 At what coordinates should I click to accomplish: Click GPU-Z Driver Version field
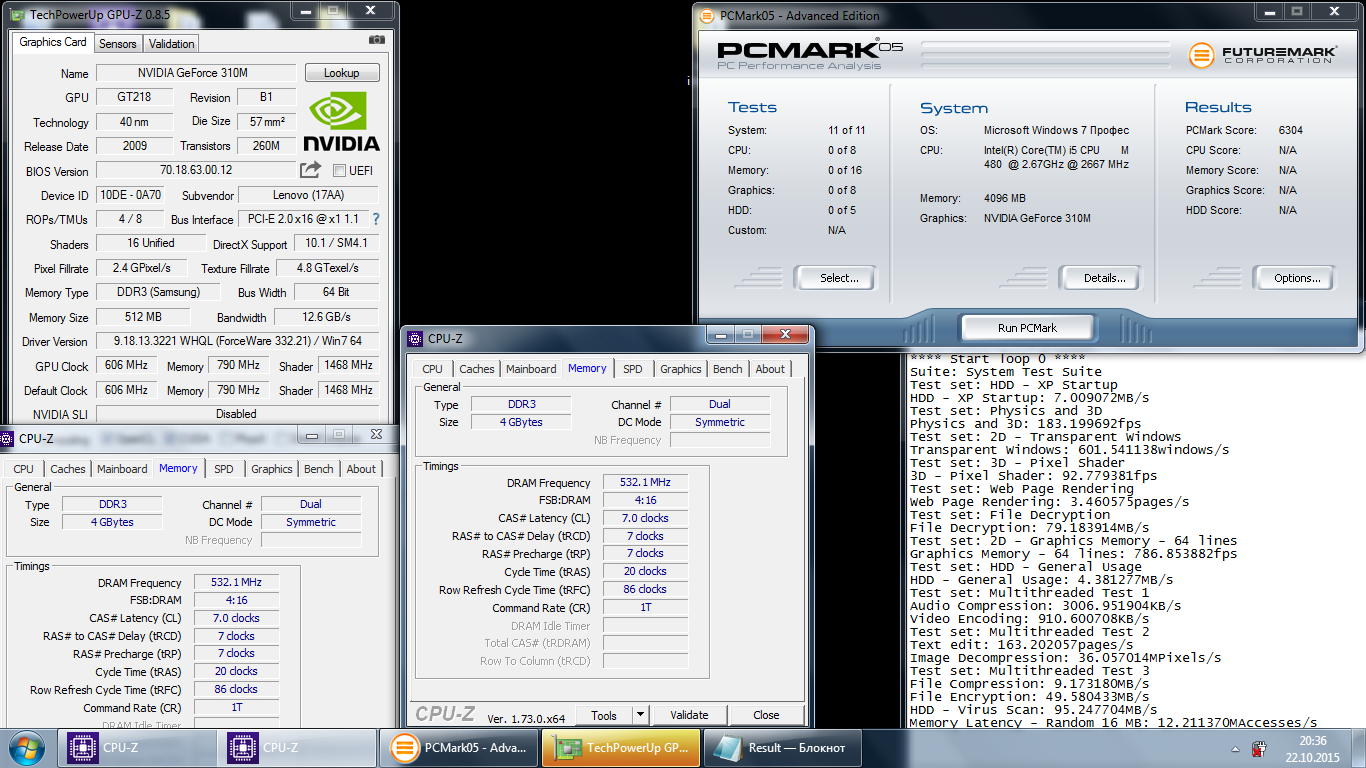click(237, 341)
